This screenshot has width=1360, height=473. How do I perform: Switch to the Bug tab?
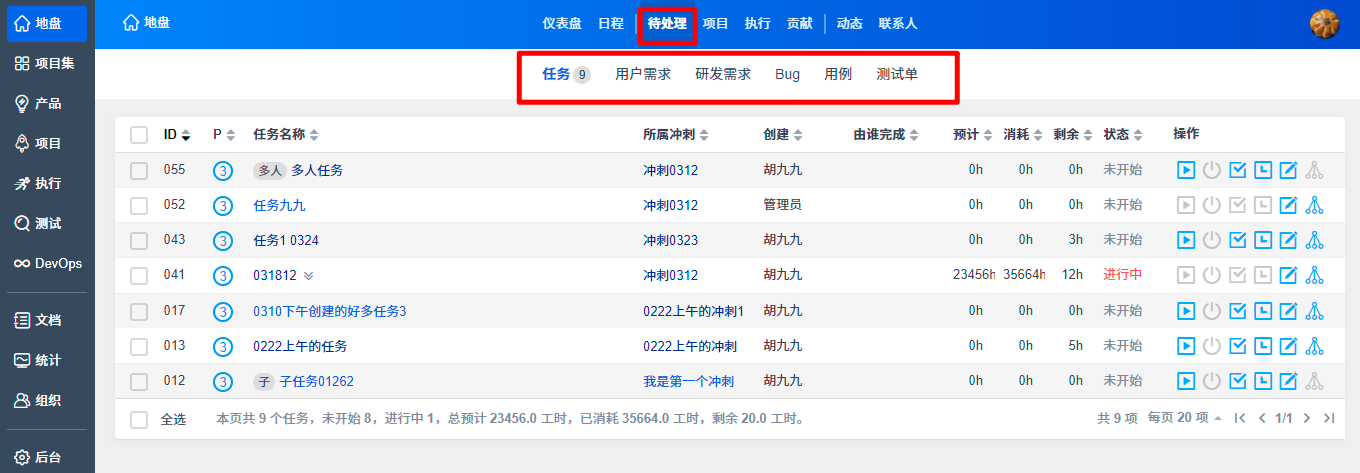pos(787,74)
